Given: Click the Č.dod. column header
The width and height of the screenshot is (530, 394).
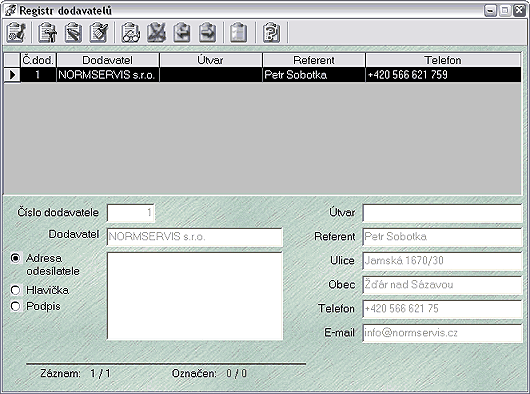Looking at the screenshot, I should pyautogui.click(x=38, y=60).
